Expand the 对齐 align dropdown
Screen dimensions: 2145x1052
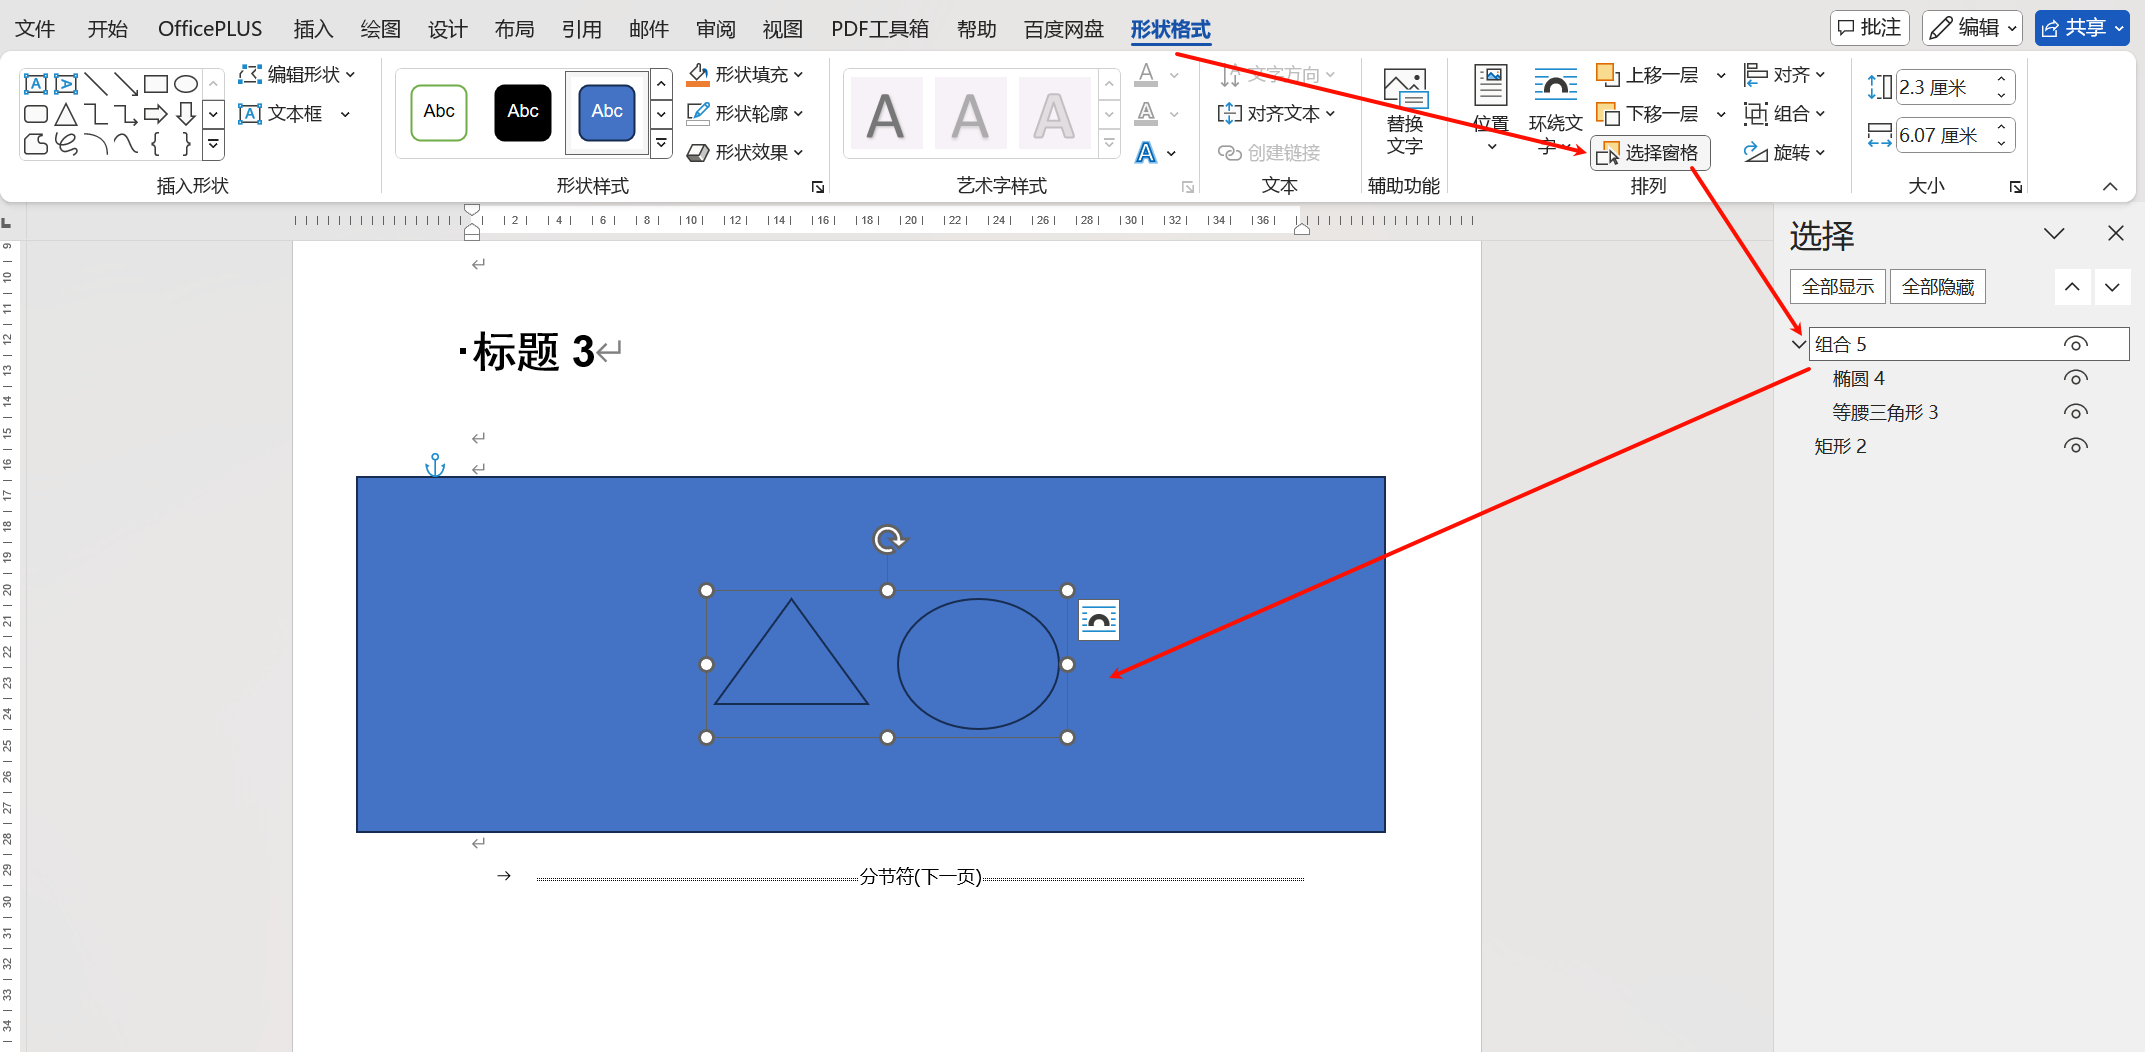point(1820,75)
